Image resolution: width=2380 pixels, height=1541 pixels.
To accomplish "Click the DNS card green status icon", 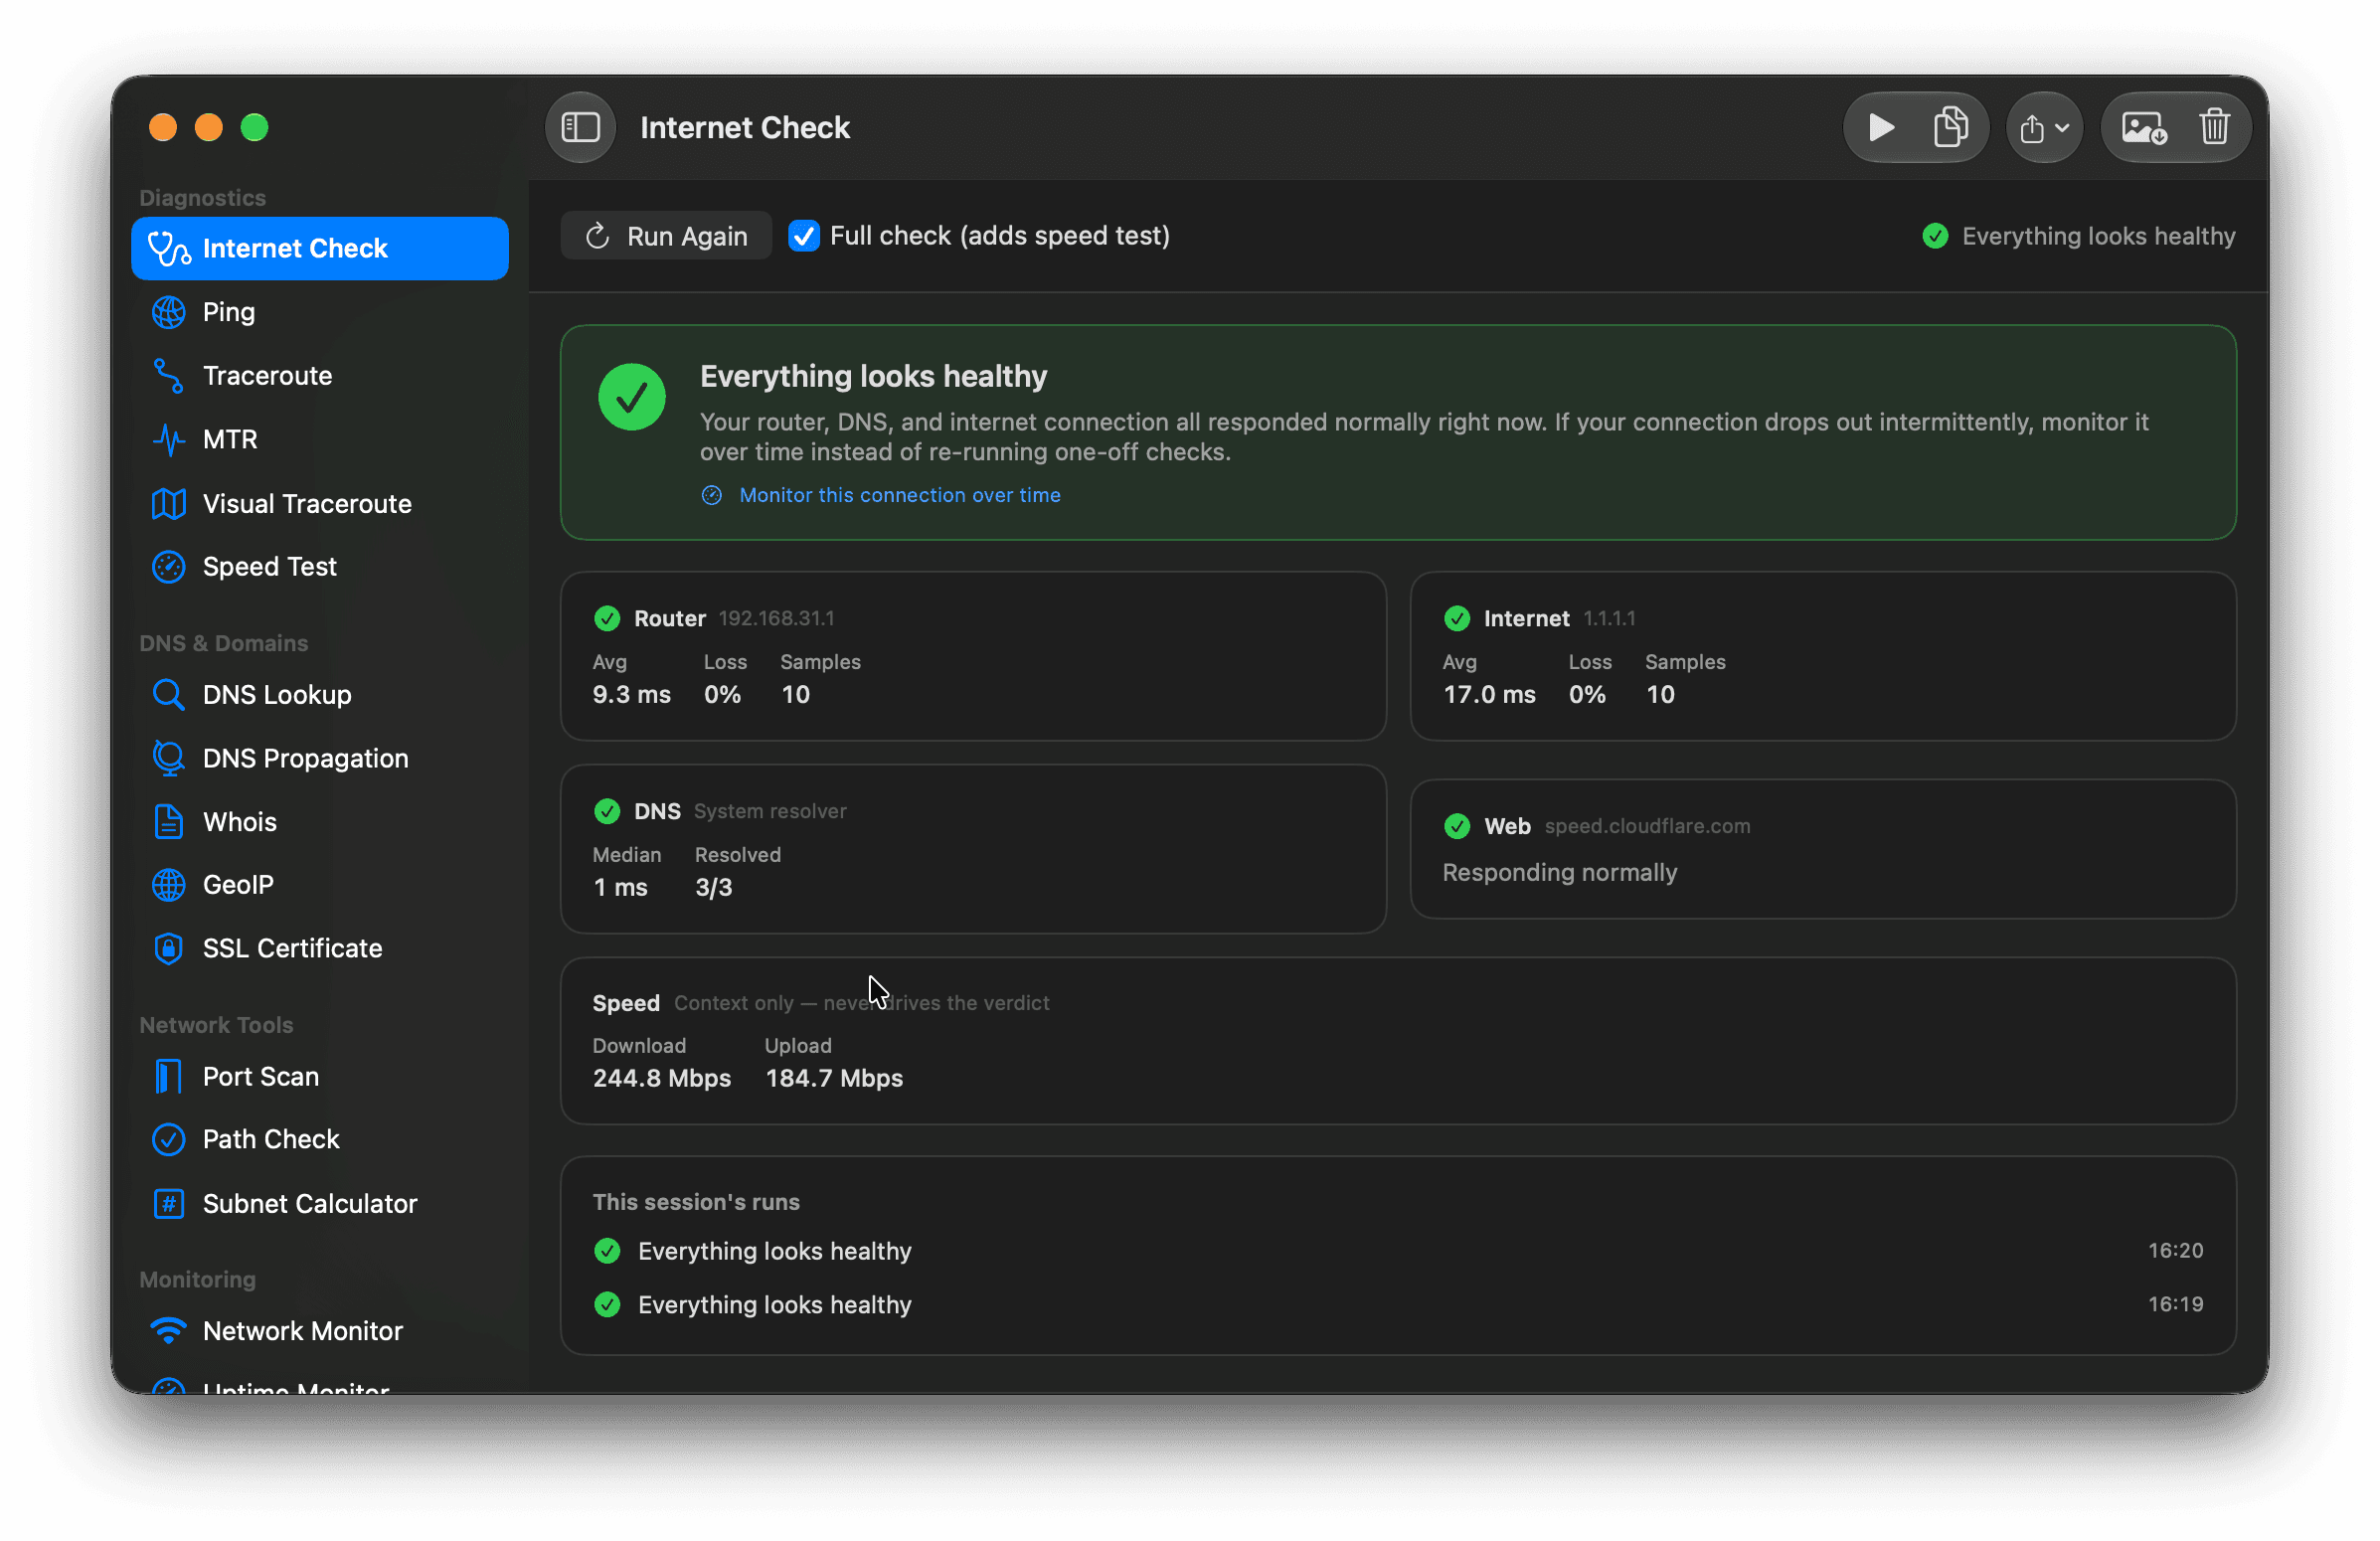I will (607, 811).
